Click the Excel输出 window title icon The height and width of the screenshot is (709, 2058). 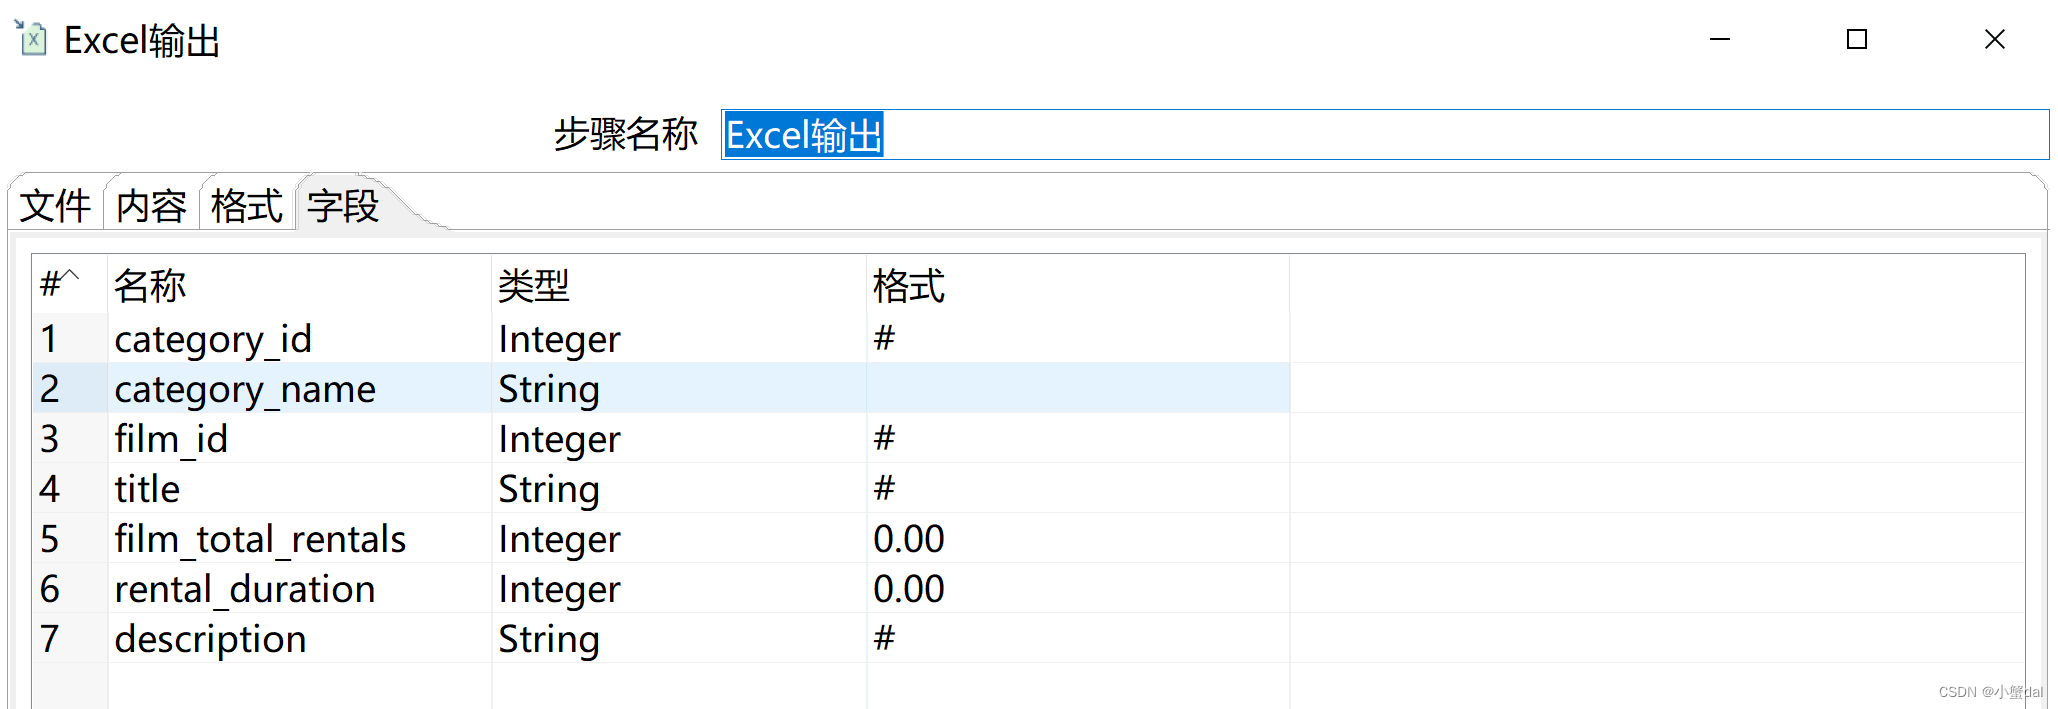tap(31, 38)
